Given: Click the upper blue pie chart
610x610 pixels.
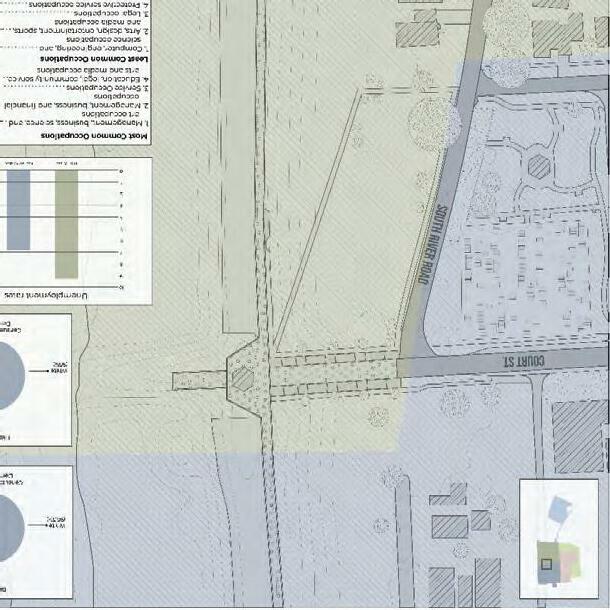Looking at the screenshot, I should coord(11,375).
